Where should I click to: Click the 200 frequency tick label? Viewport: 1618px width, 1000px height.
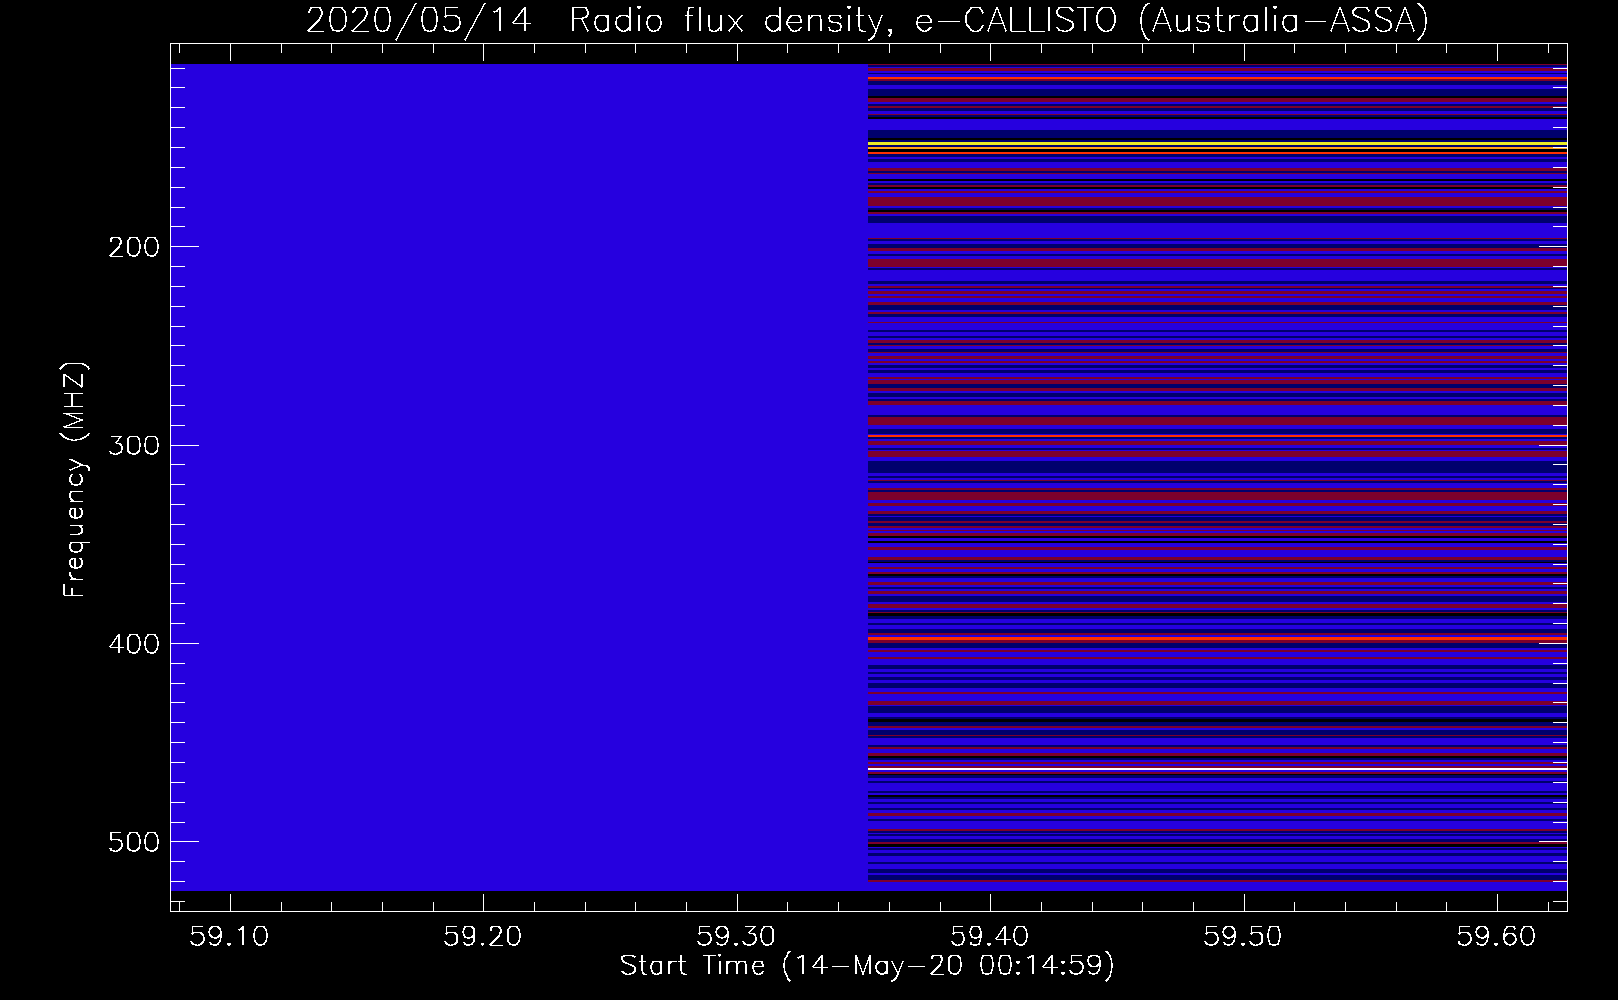[134, 247]
